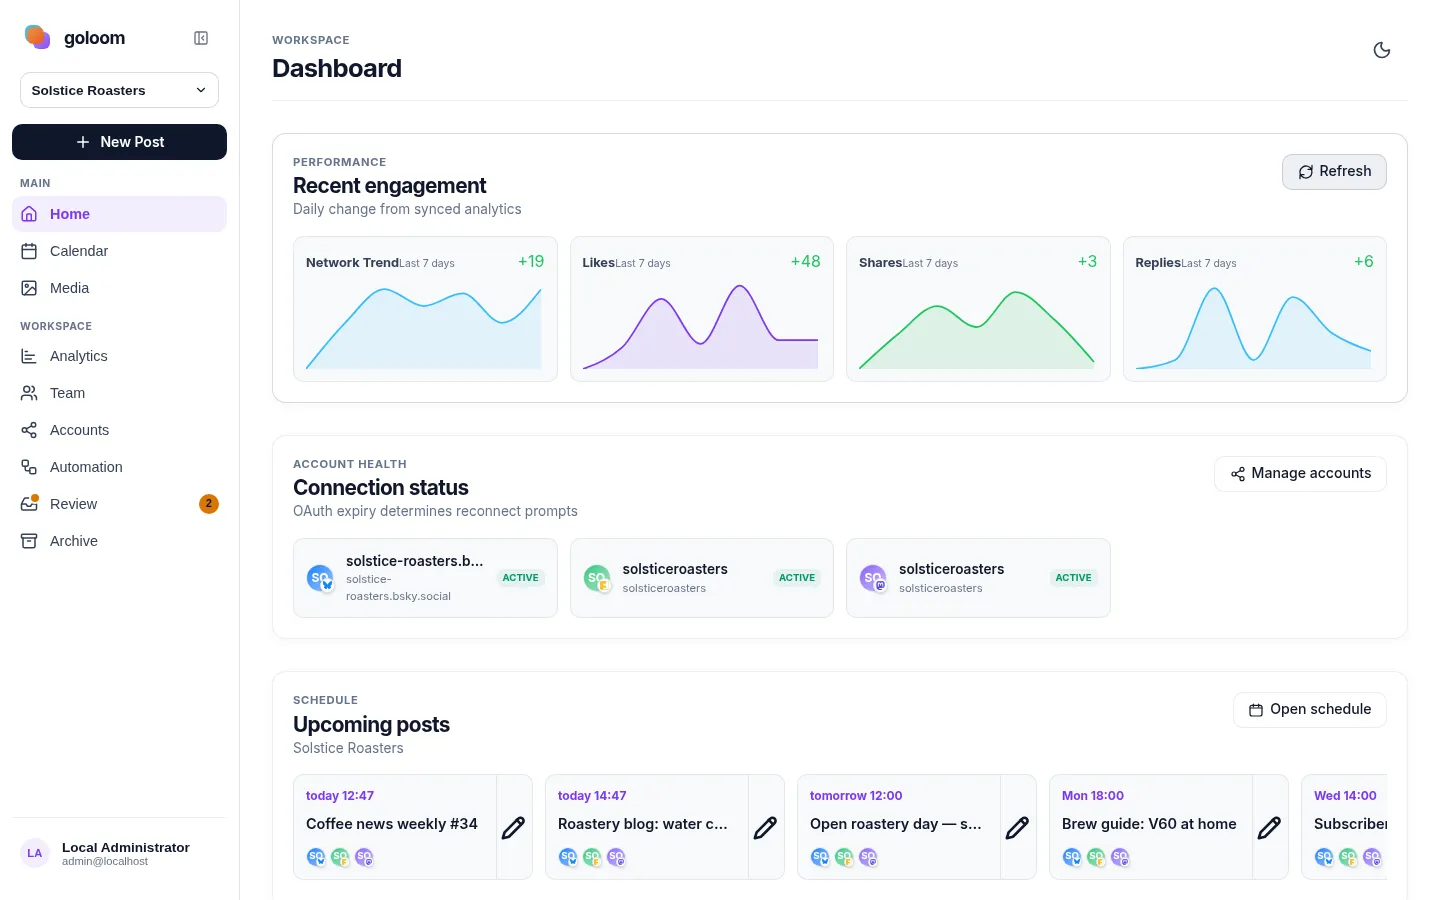Open the Archive section
Image resolution: width=1440 pixels, height=900 pixels.
(119, 541)
